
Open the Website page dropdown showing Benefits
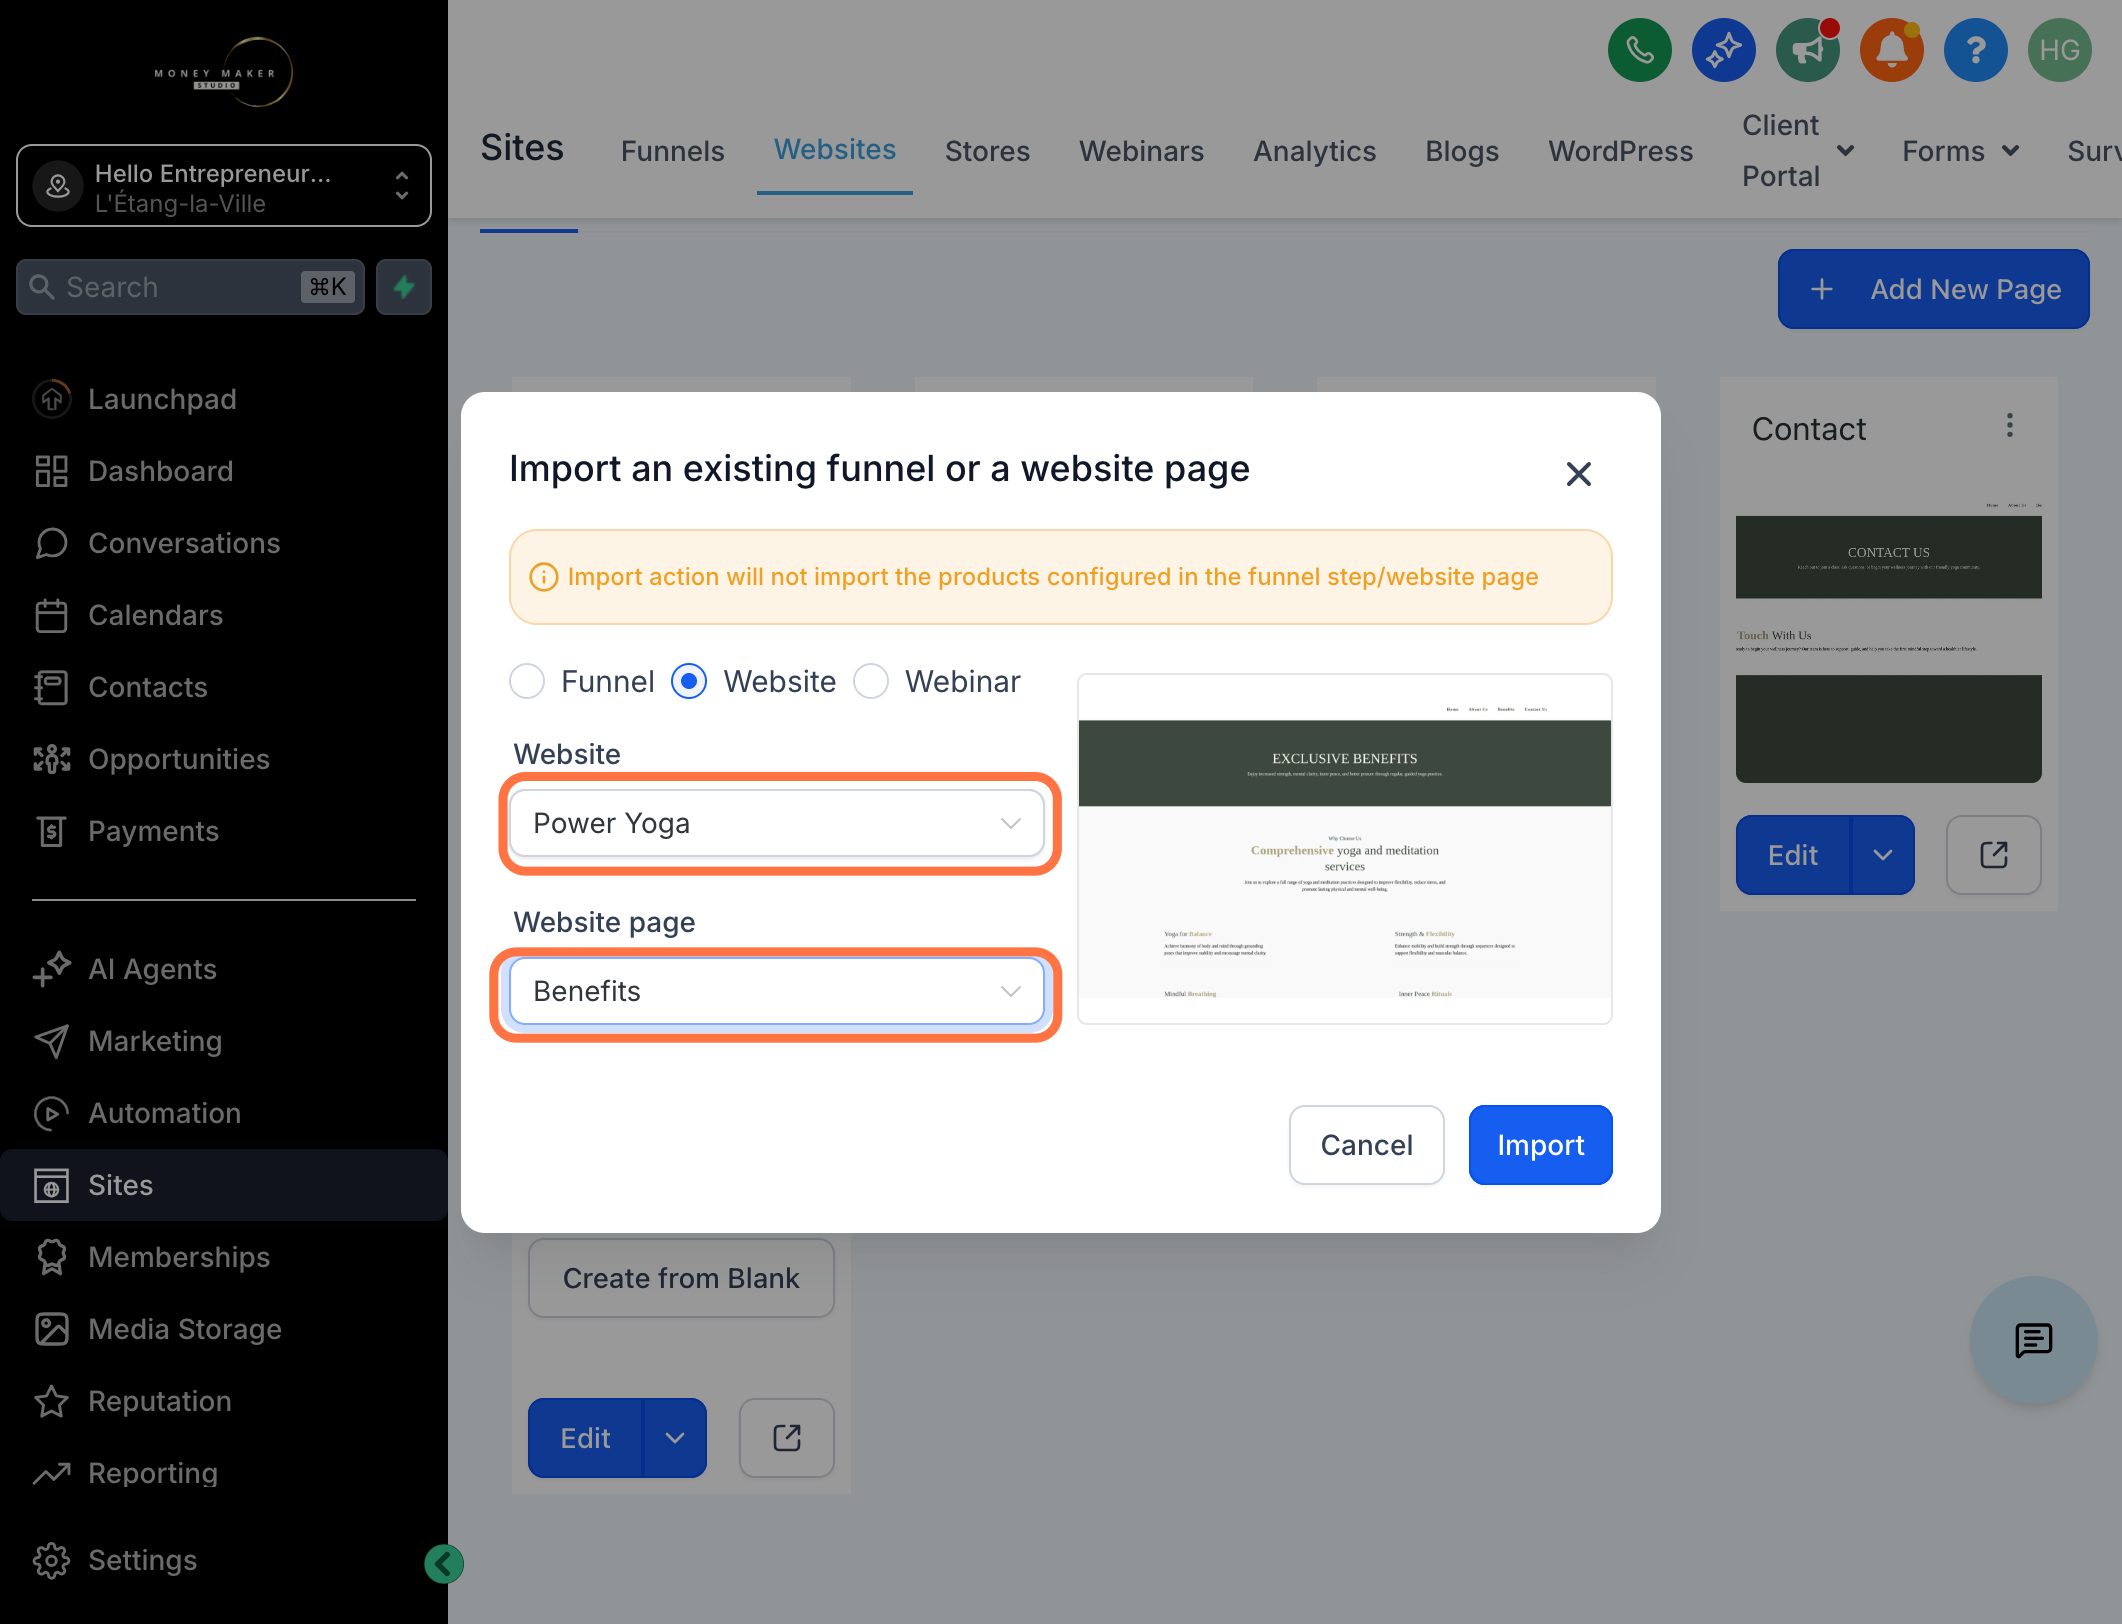coord(777,991)
